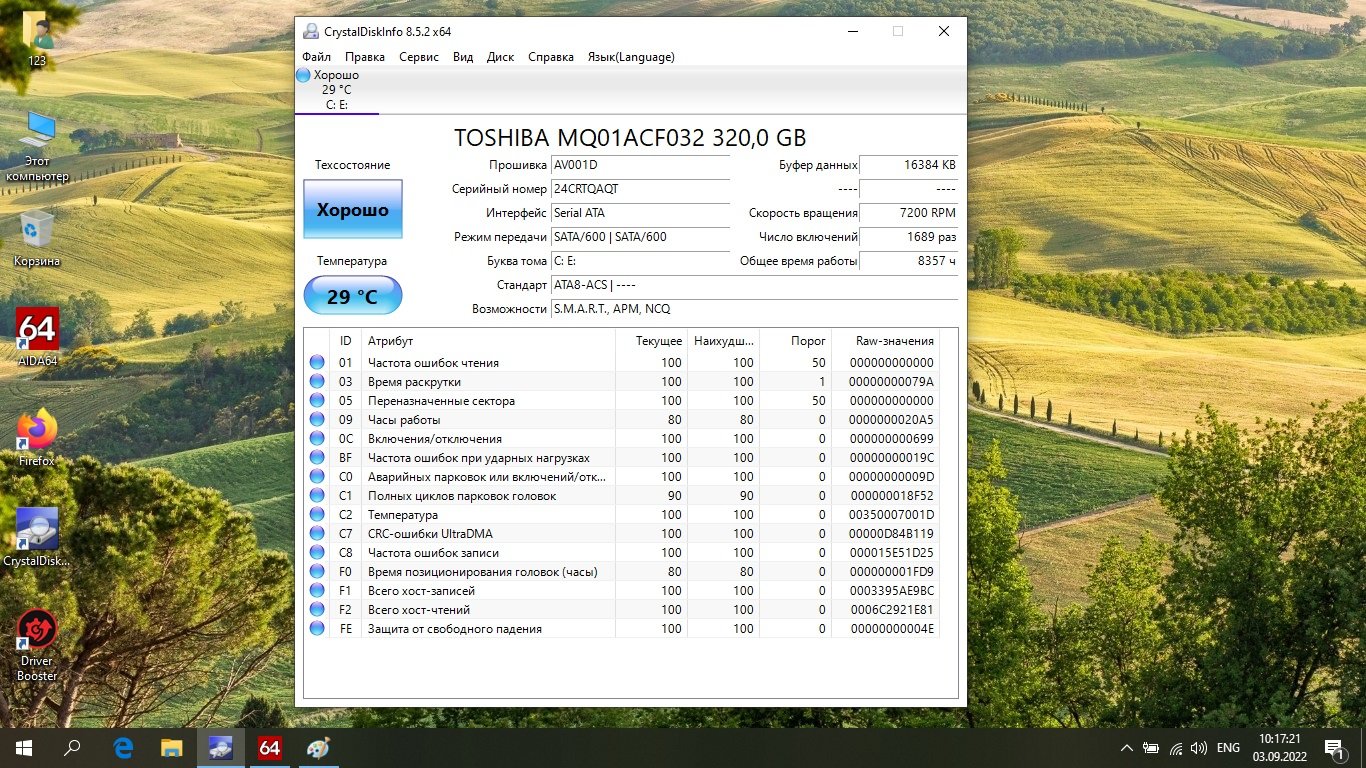Open the Корзина recycle bin icon

pyautogui.click(x=37, y=238)
